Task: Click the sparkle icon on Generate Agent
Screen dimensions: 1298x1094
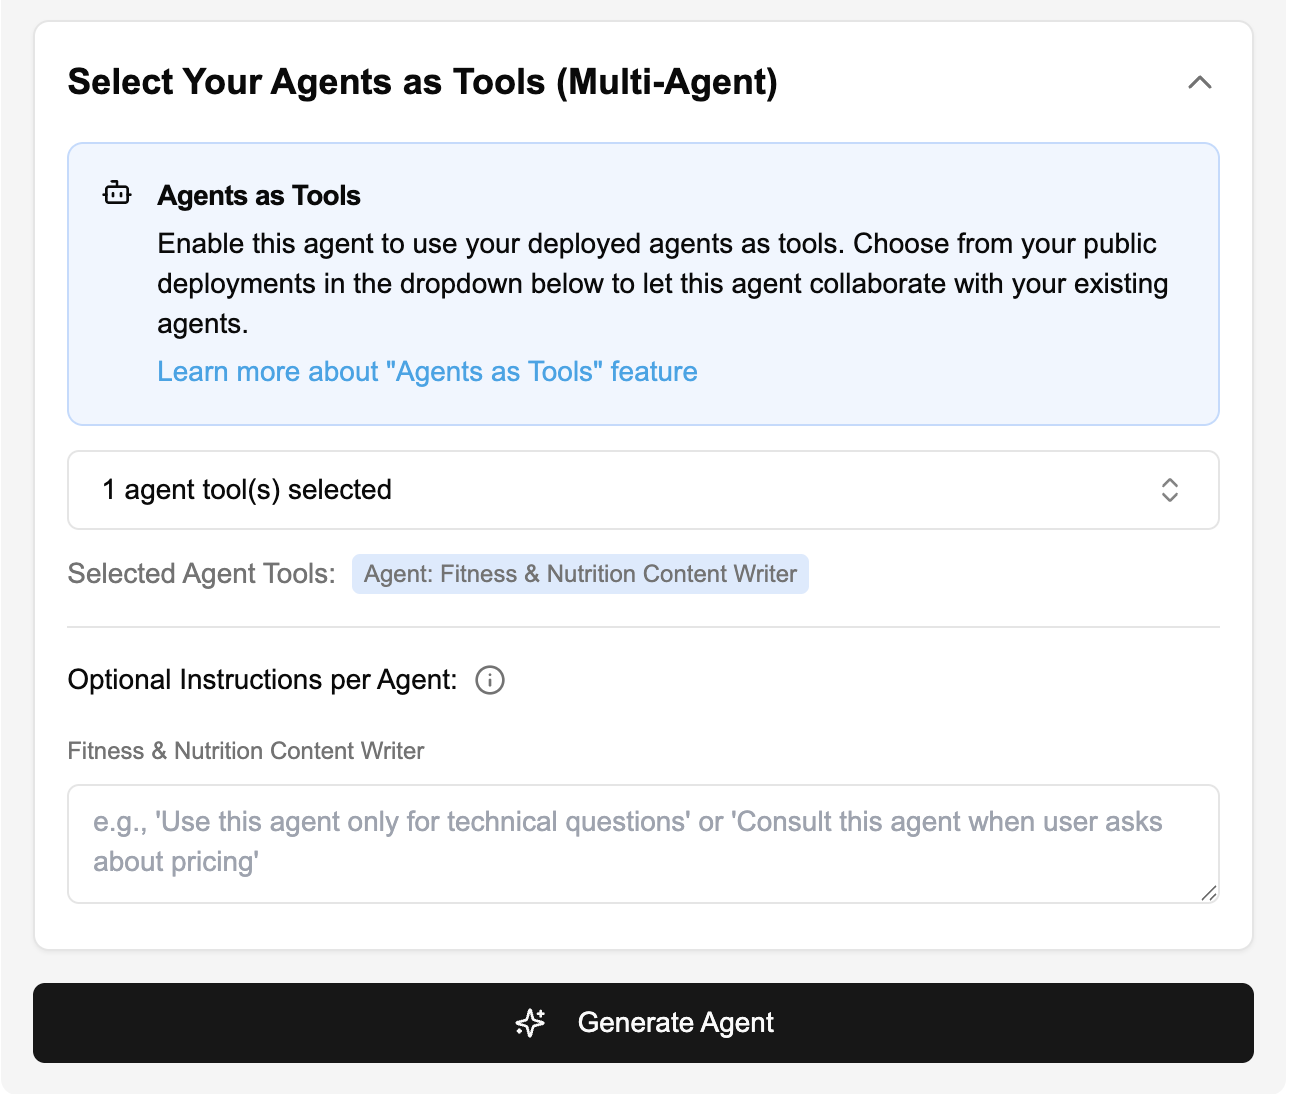Action: pos(530,1022)
